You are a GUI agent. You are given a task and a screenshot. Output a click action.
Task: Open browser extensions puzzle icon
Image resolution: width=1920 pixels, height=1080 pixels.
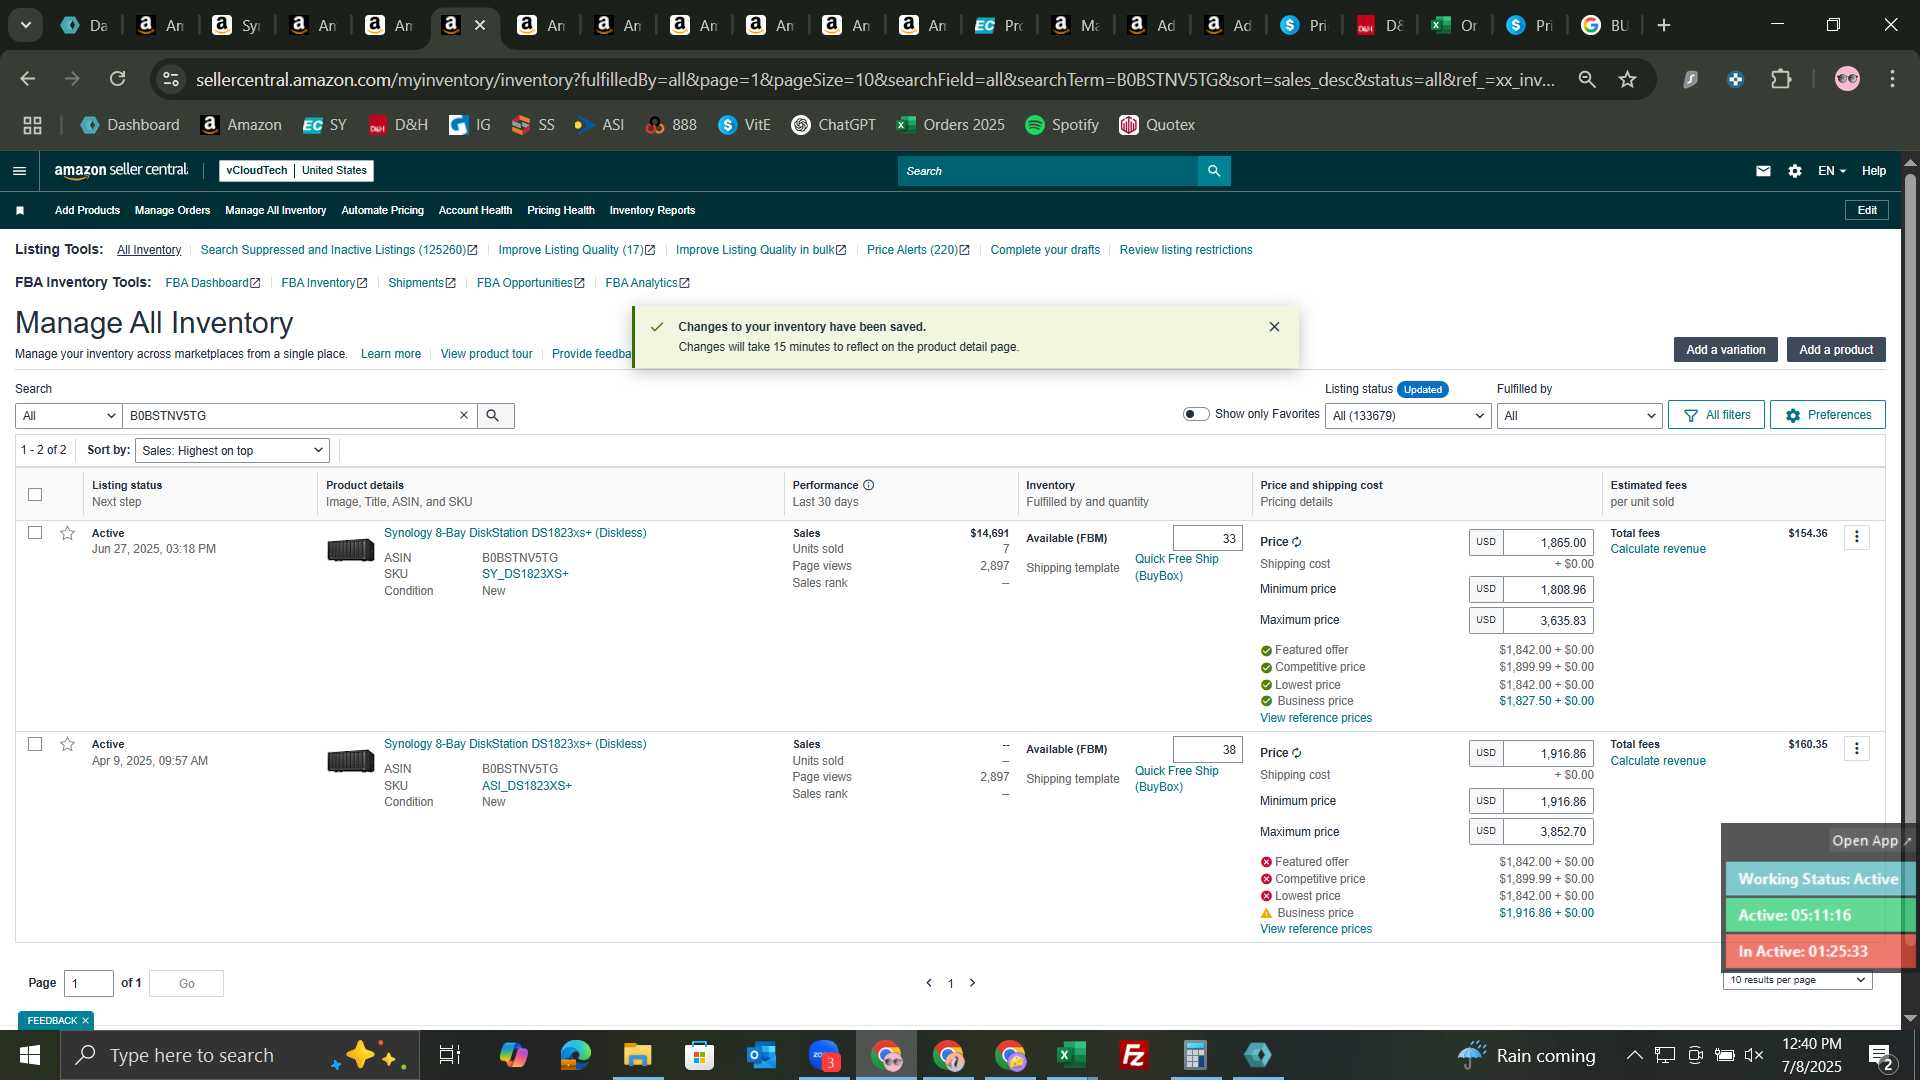(x=1781, y=79)
